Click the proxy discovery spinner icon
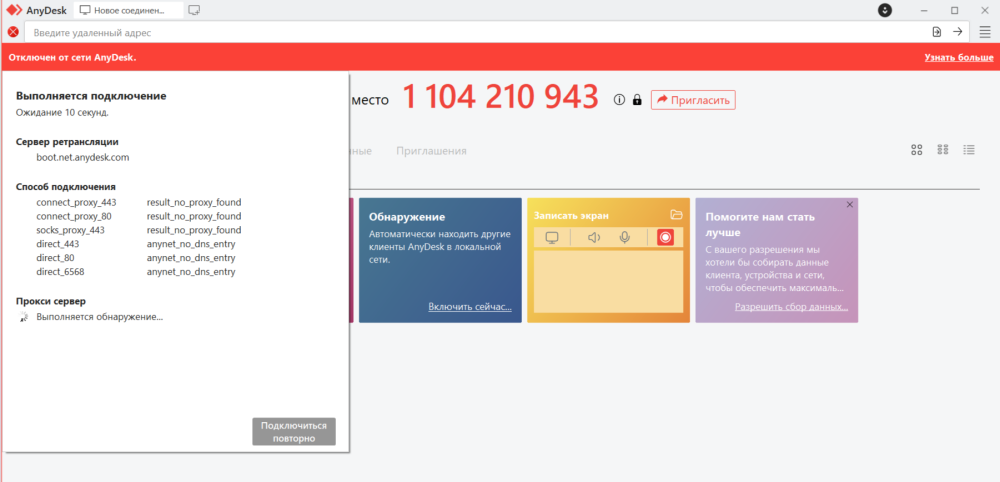 [24, 317]
